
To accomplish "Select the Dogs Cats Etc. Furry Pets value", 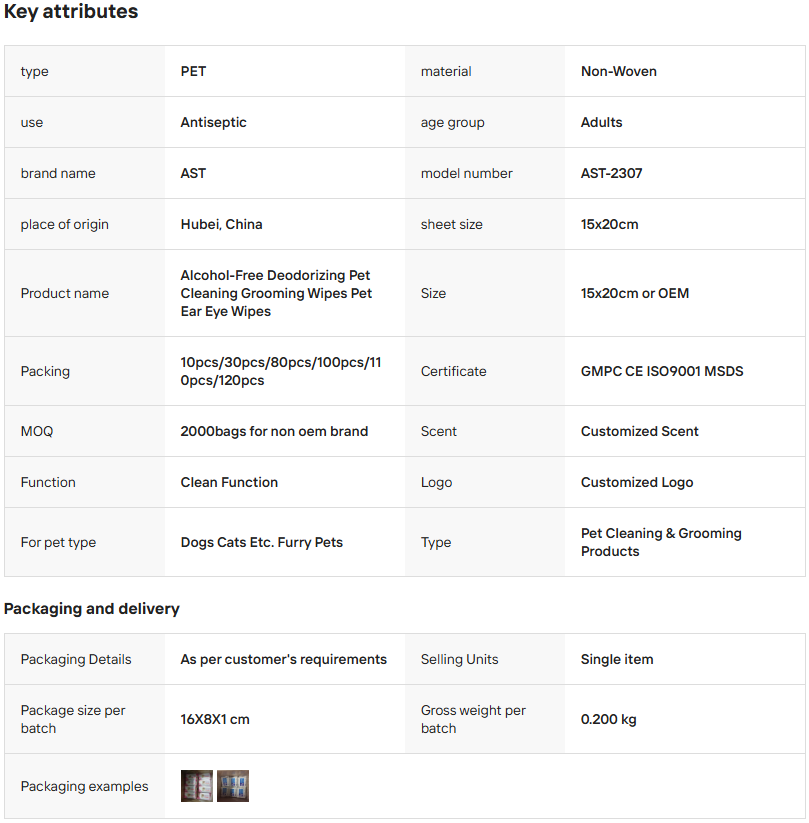I will click(261, 542).
